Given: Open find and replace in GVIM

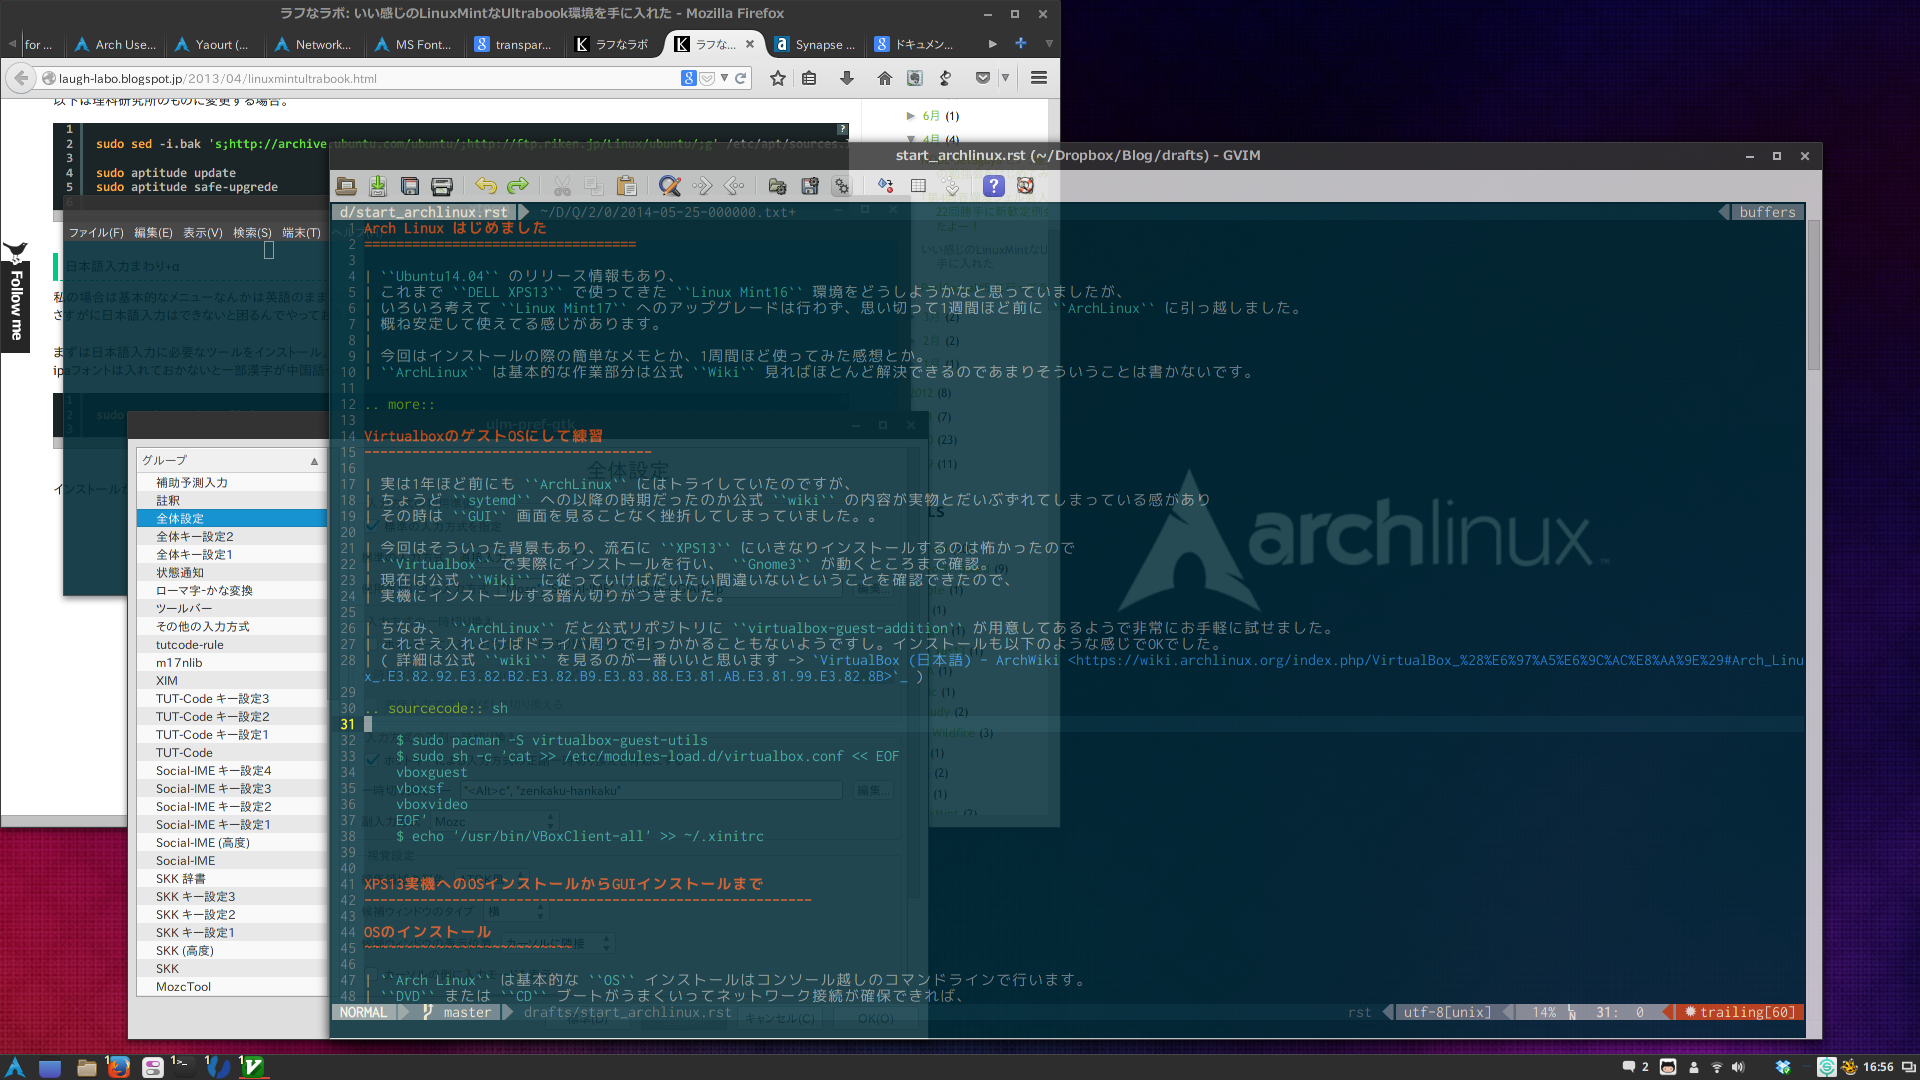Looking at the screenshot, I should 670,186.
